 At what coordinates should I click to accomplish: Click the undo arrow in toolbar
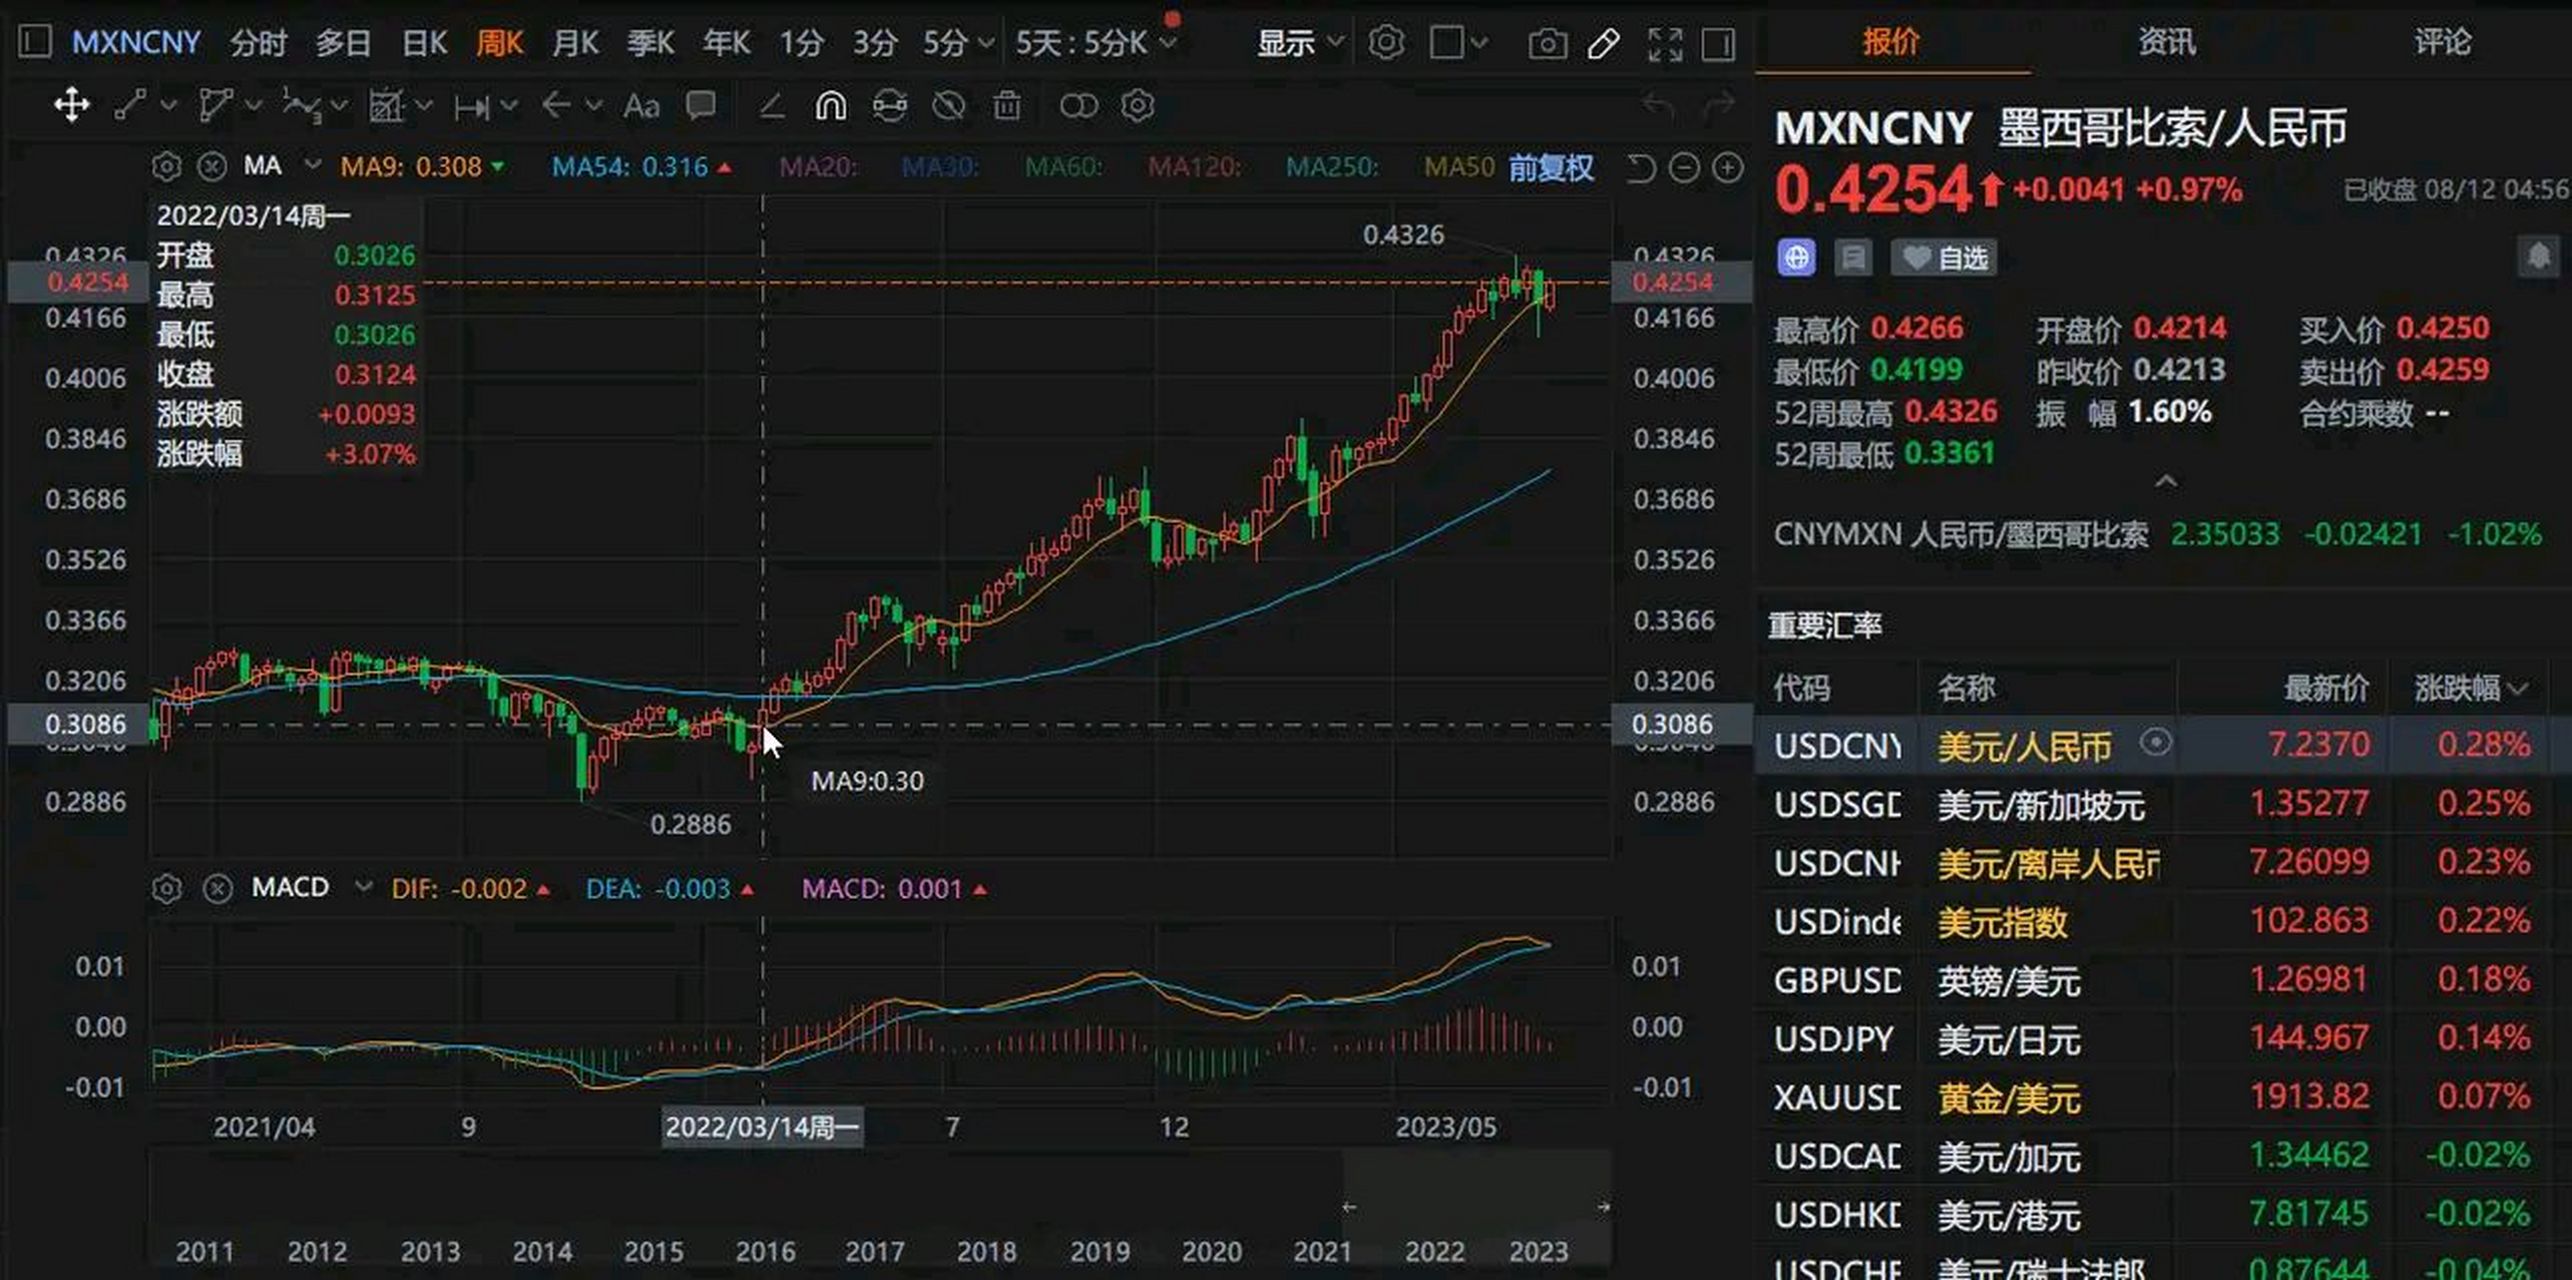point(1659,104)
